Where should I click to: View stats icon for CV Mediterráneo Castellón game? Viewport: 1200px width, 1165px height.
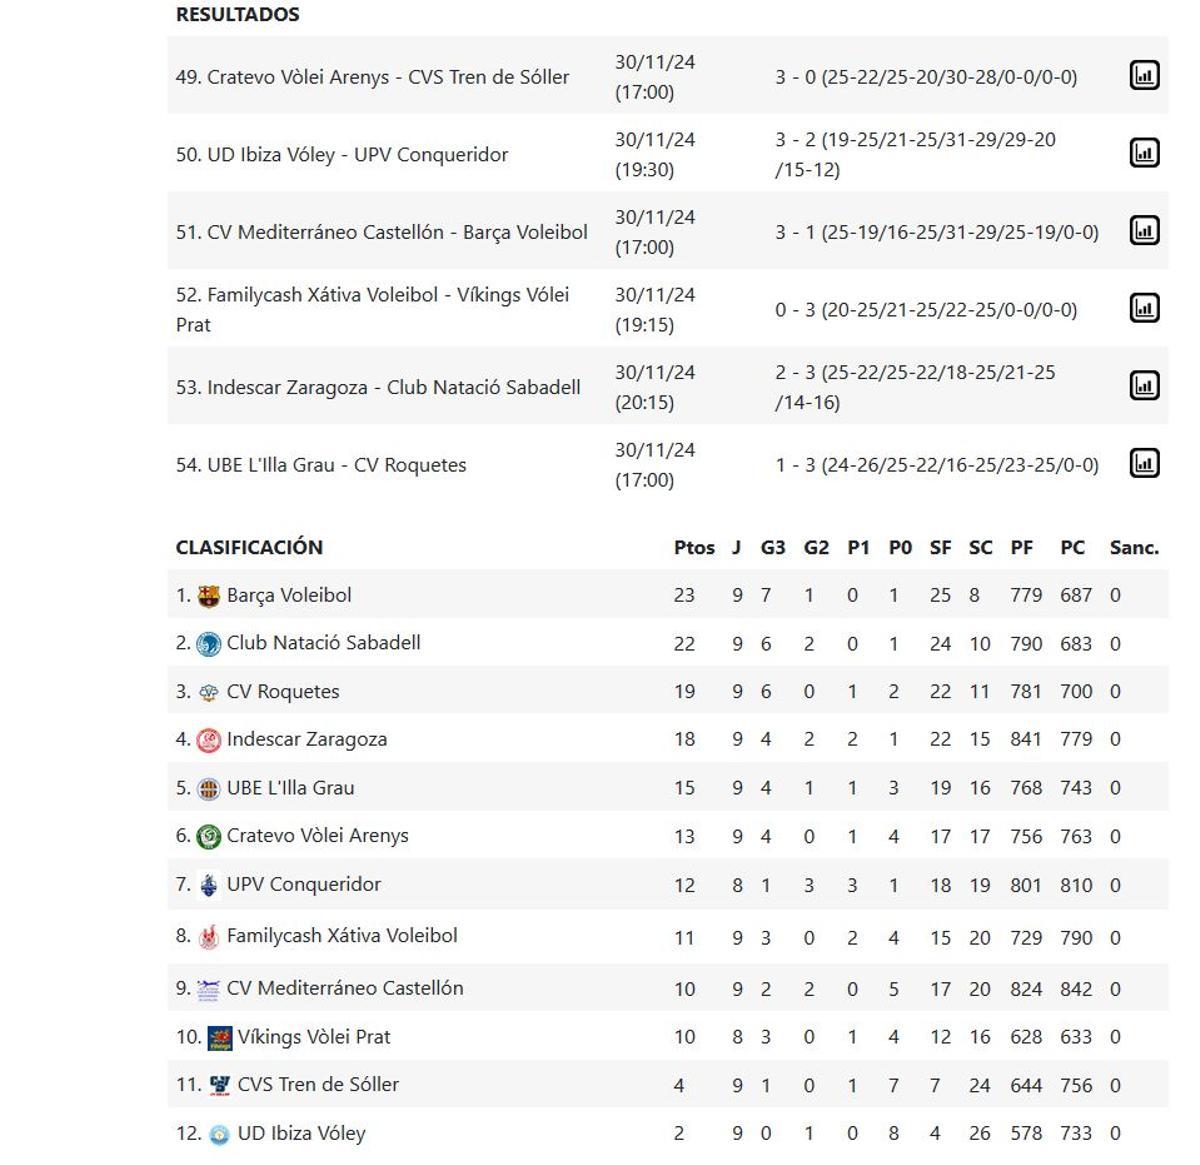click(1144, 231)
